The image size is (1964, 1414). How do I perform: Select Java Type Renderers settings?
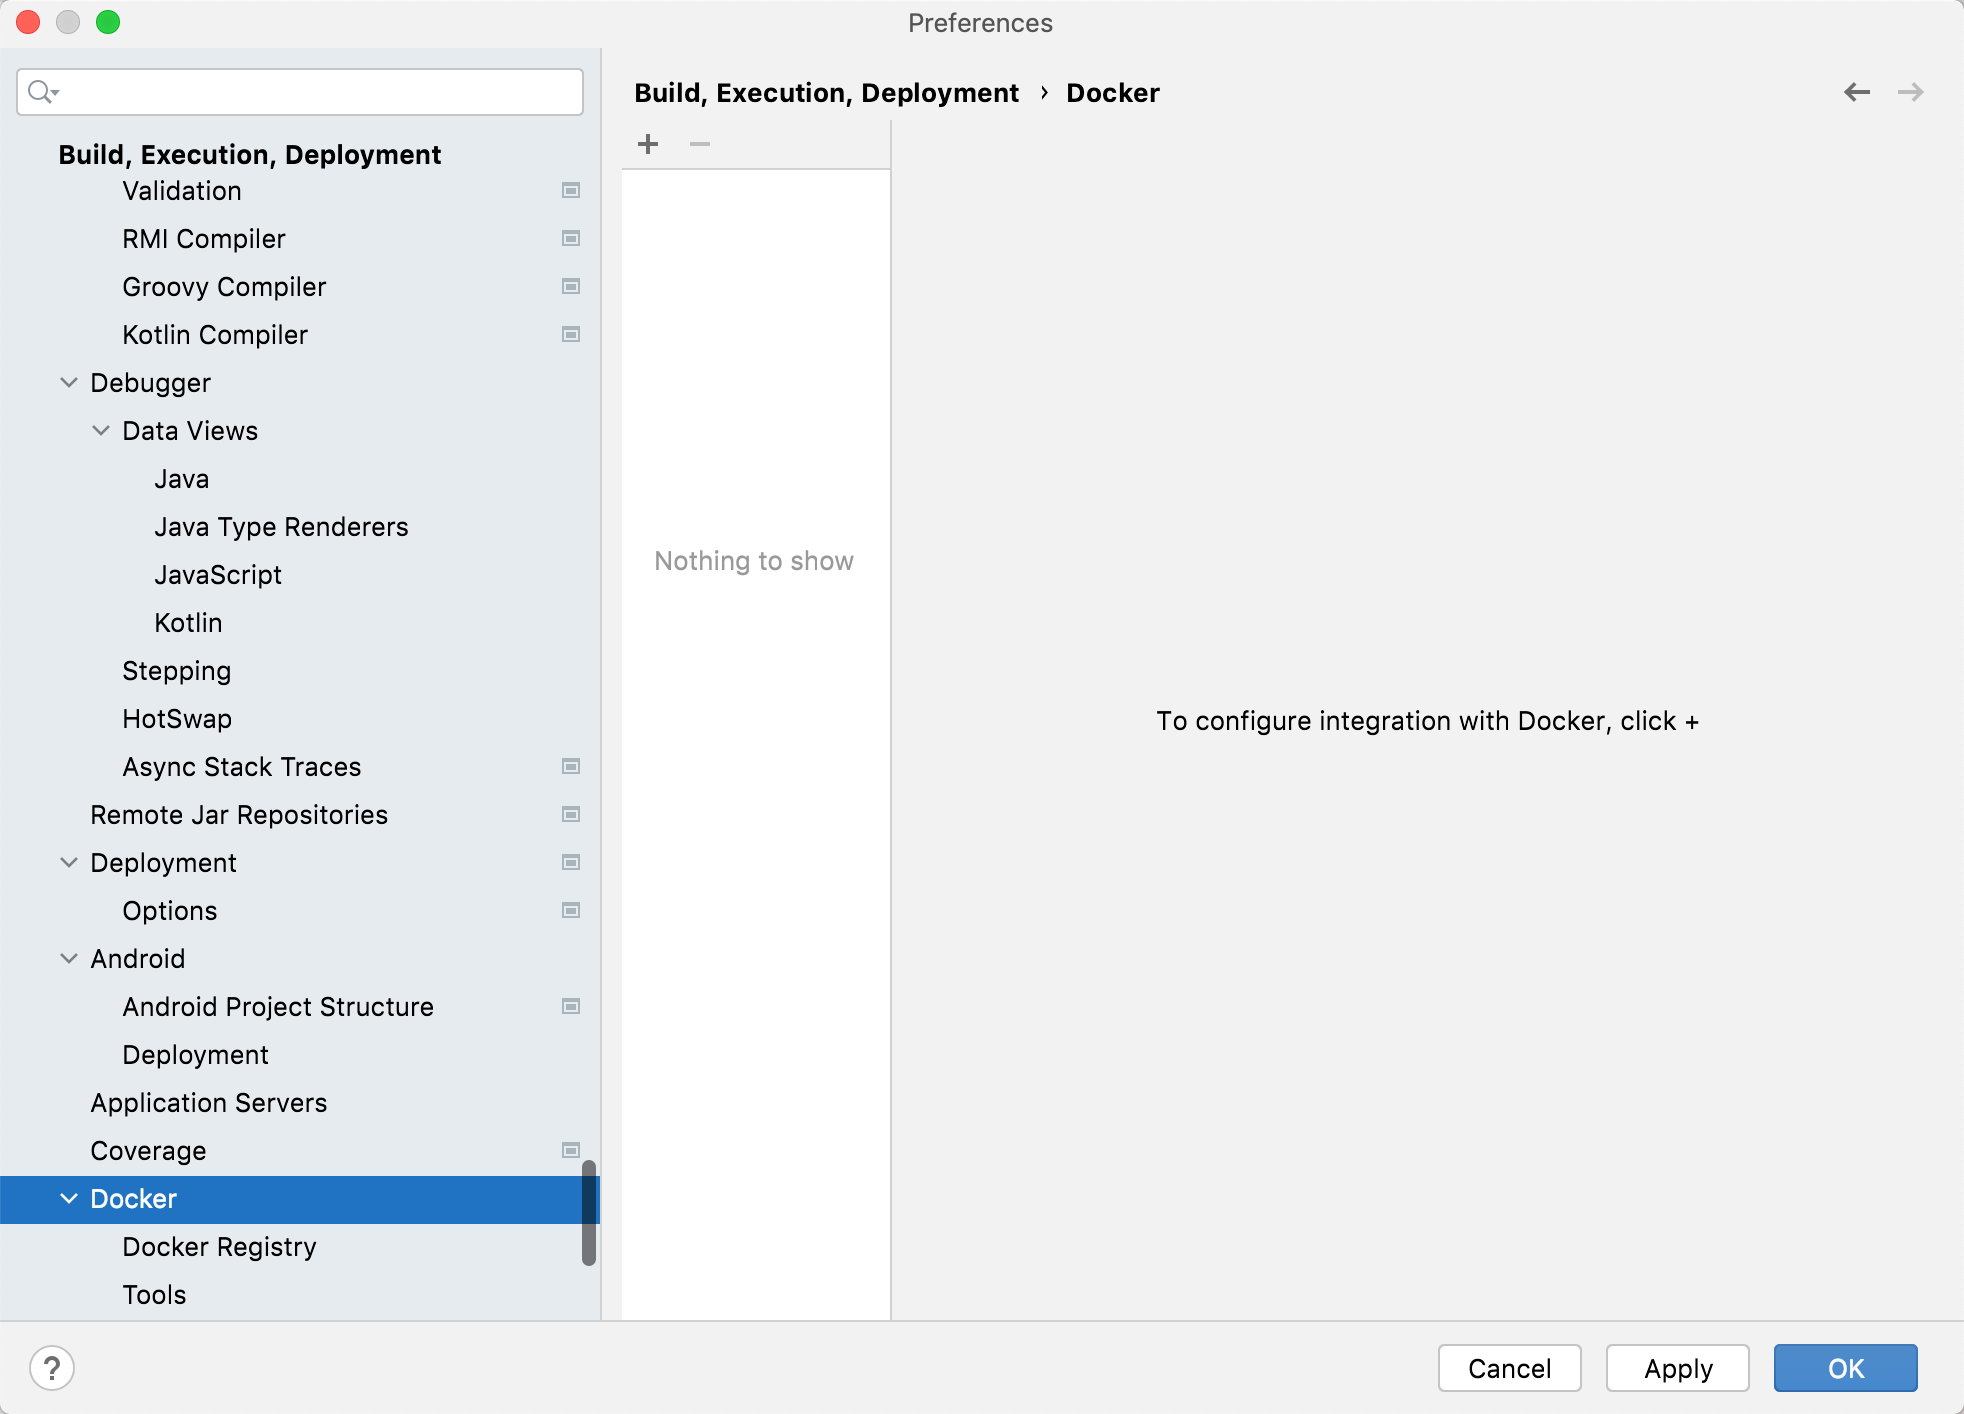coord(281,527)
